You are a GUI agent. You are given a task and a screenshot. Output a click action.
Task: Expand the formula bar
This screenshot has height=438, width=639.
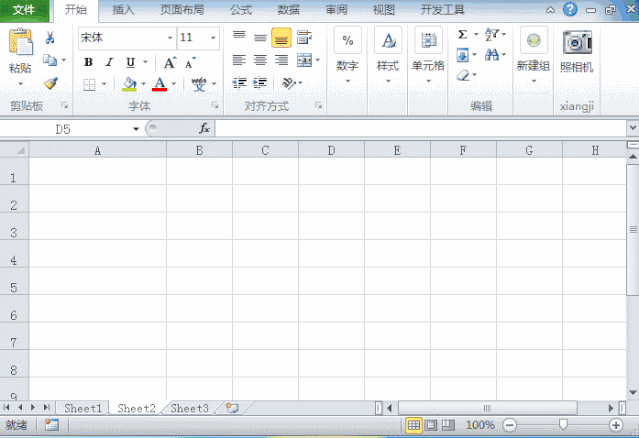pos(632,128)
